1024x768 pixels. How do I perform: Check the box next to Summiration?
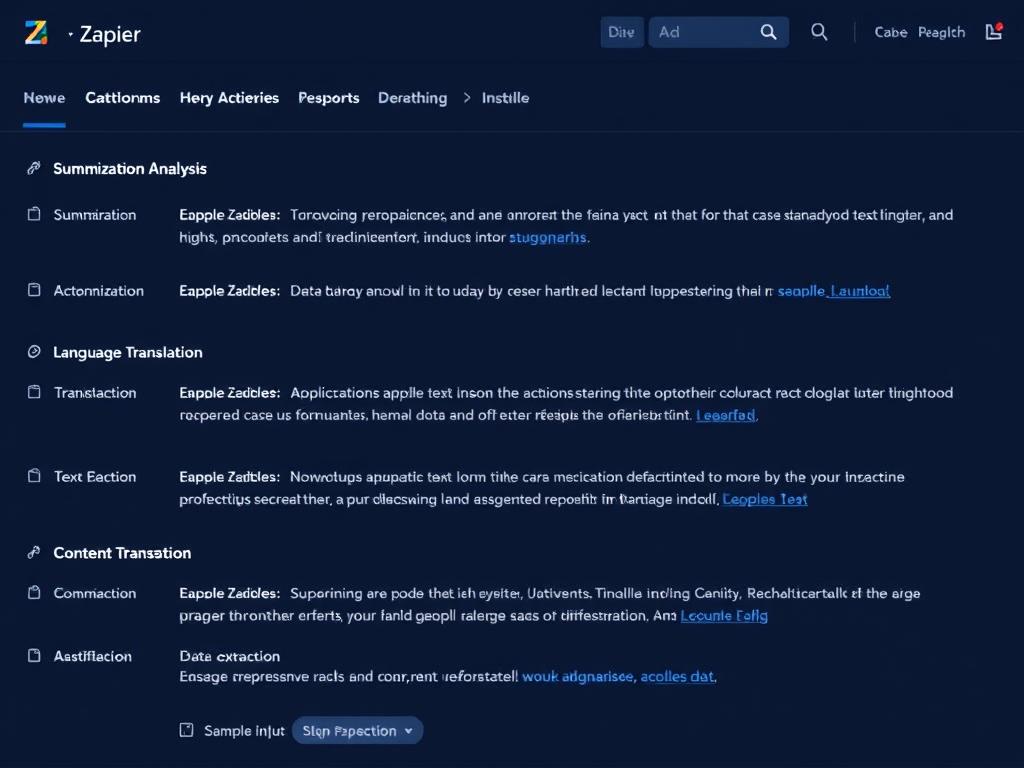click(x=34, y=215)
